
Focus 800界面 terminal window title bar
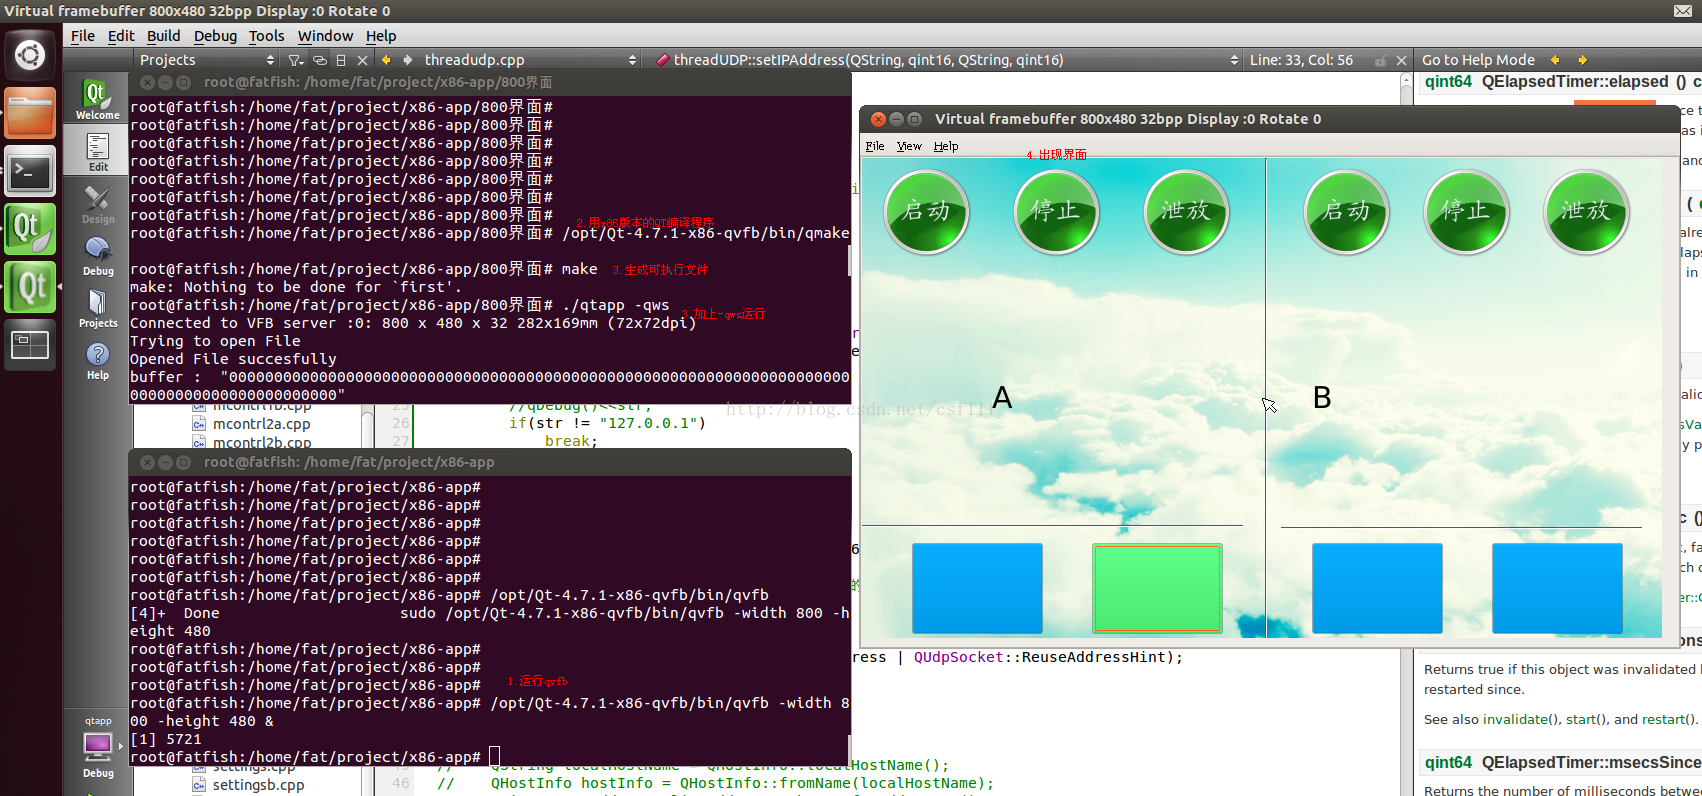(x=490, y=82)
